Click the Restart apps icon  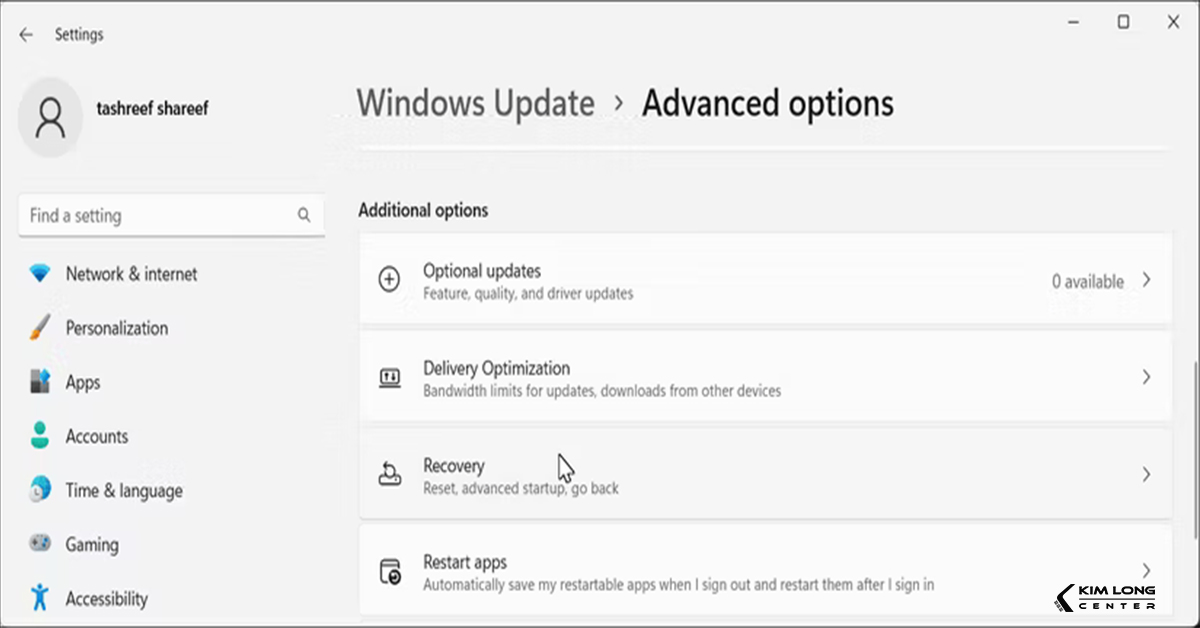[x=389, y=571]
